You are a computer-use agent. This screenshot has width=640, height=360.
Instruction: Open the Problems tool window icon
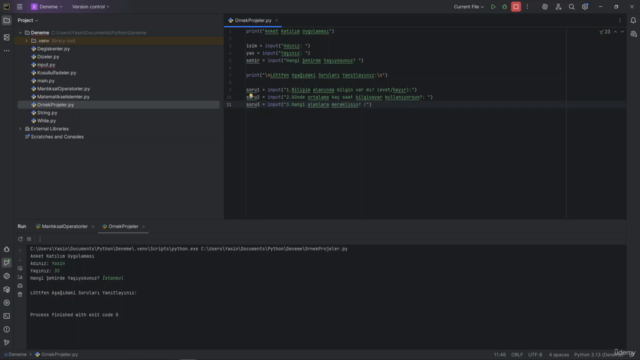7,329
